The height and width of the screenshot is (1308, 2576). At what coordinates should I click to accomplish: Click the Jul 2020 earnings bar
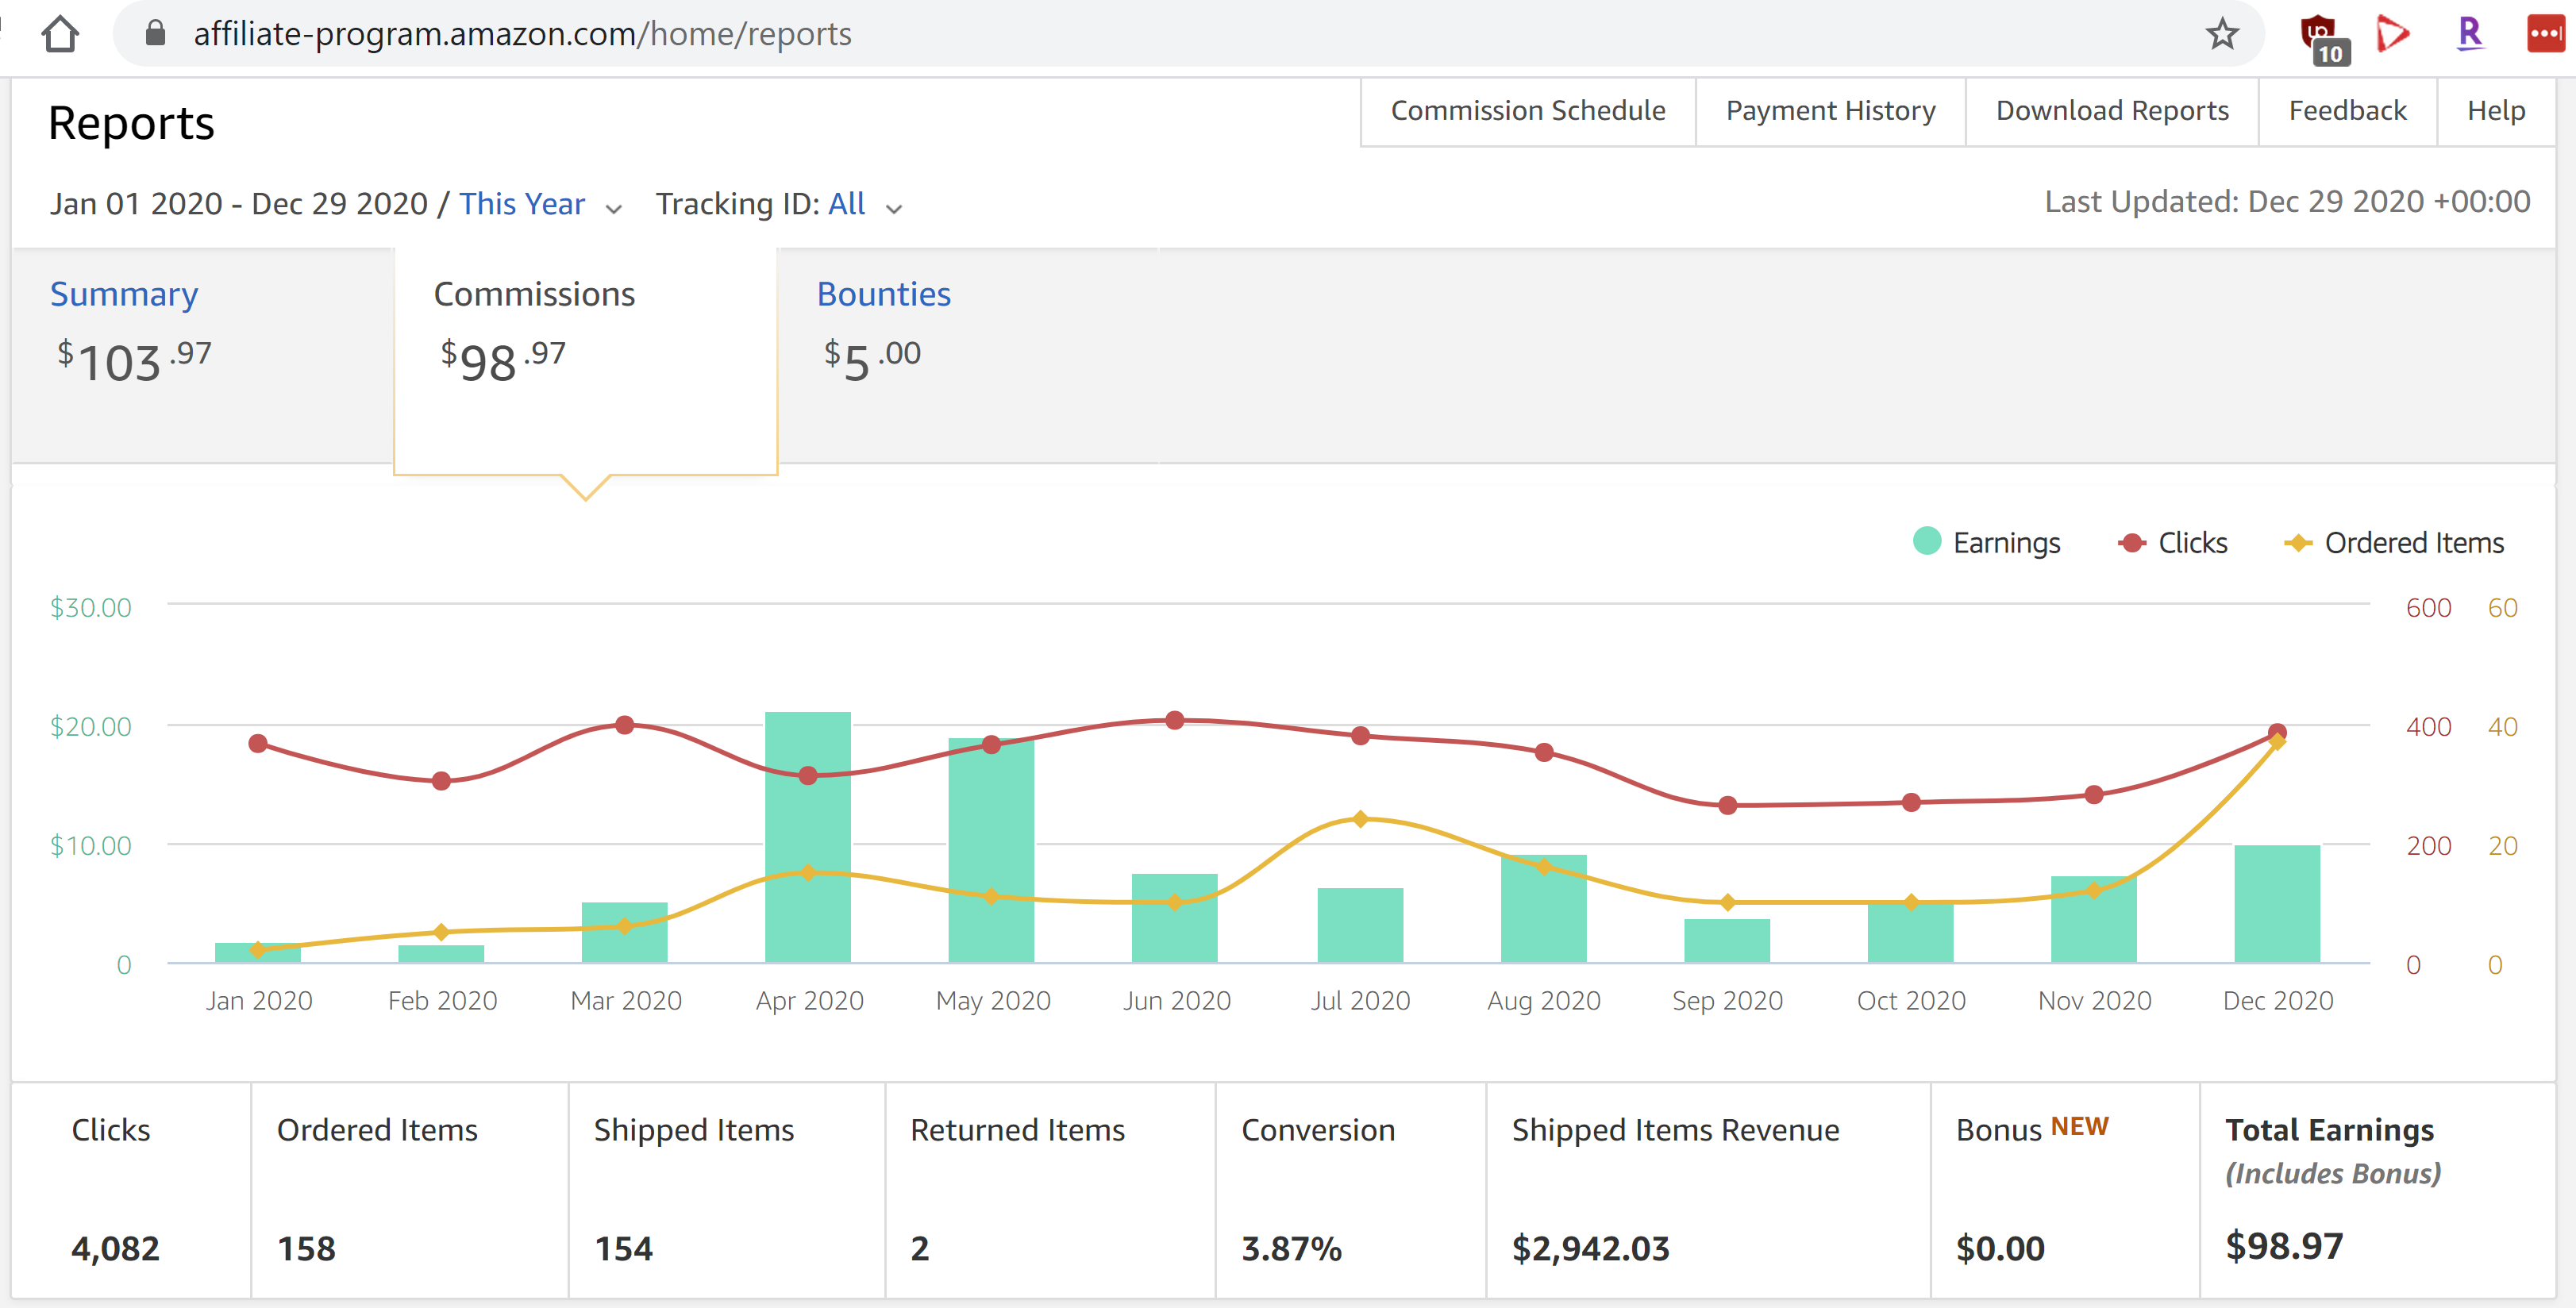(x=1360, y=925)
